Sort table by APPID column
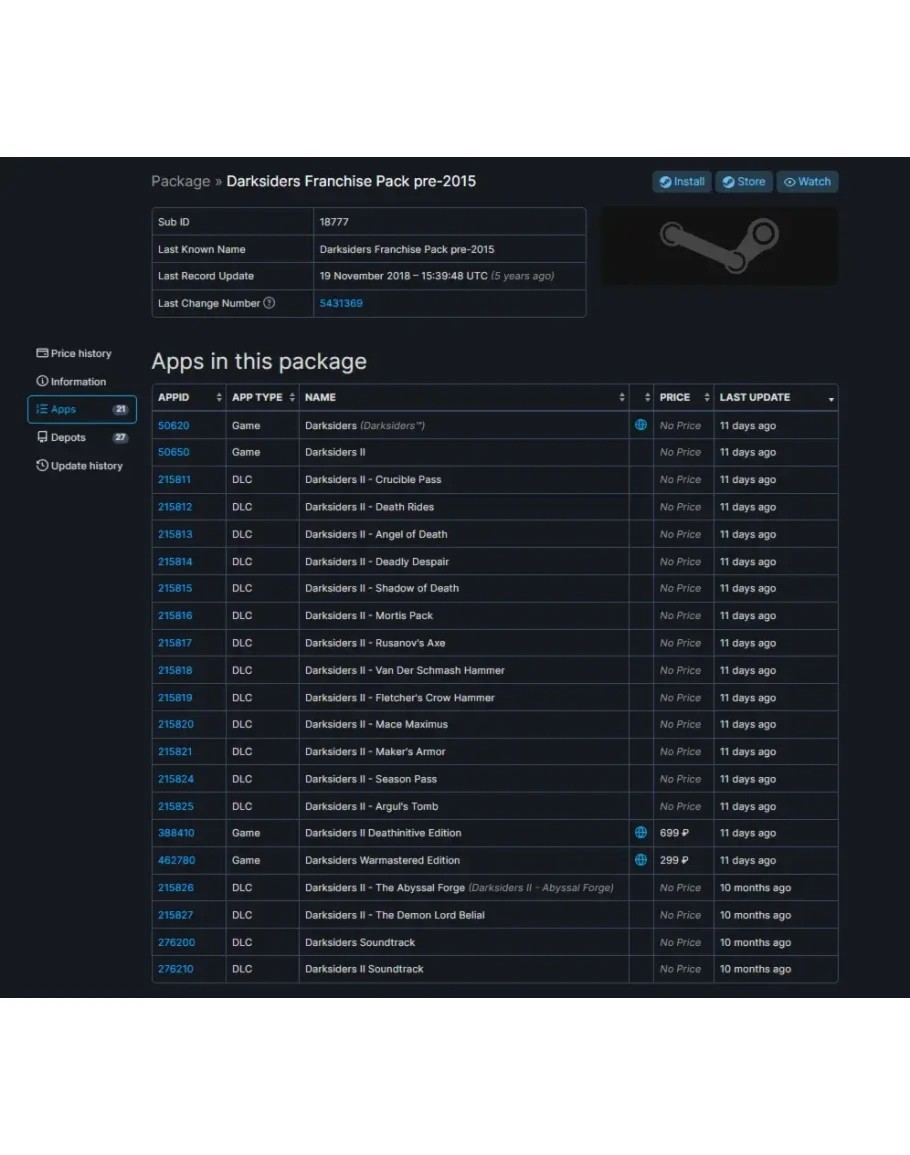Screen dimensions: 910x1155 pyautogui.click(x=188, y=398)
